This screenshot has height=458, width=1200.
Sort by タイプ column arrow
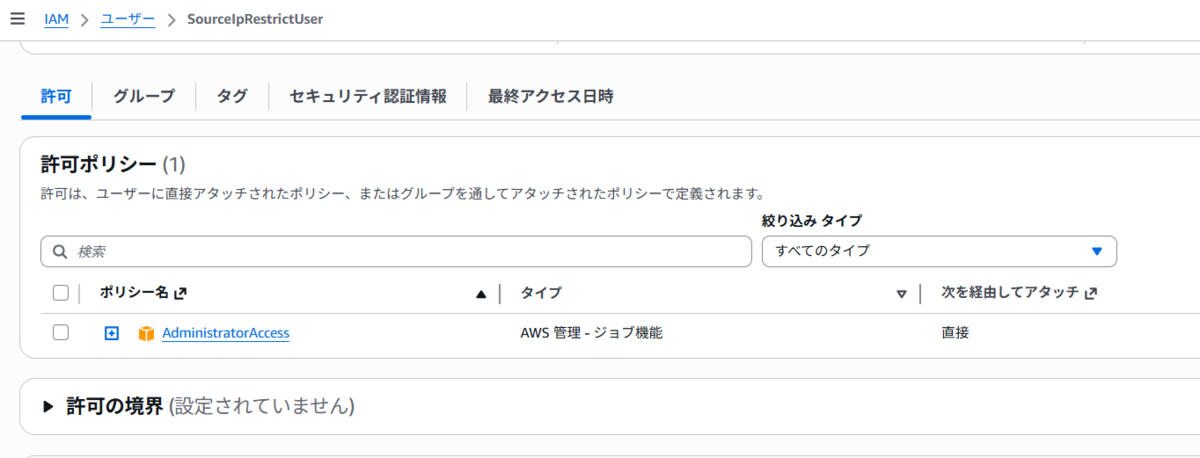coord(901,294)
